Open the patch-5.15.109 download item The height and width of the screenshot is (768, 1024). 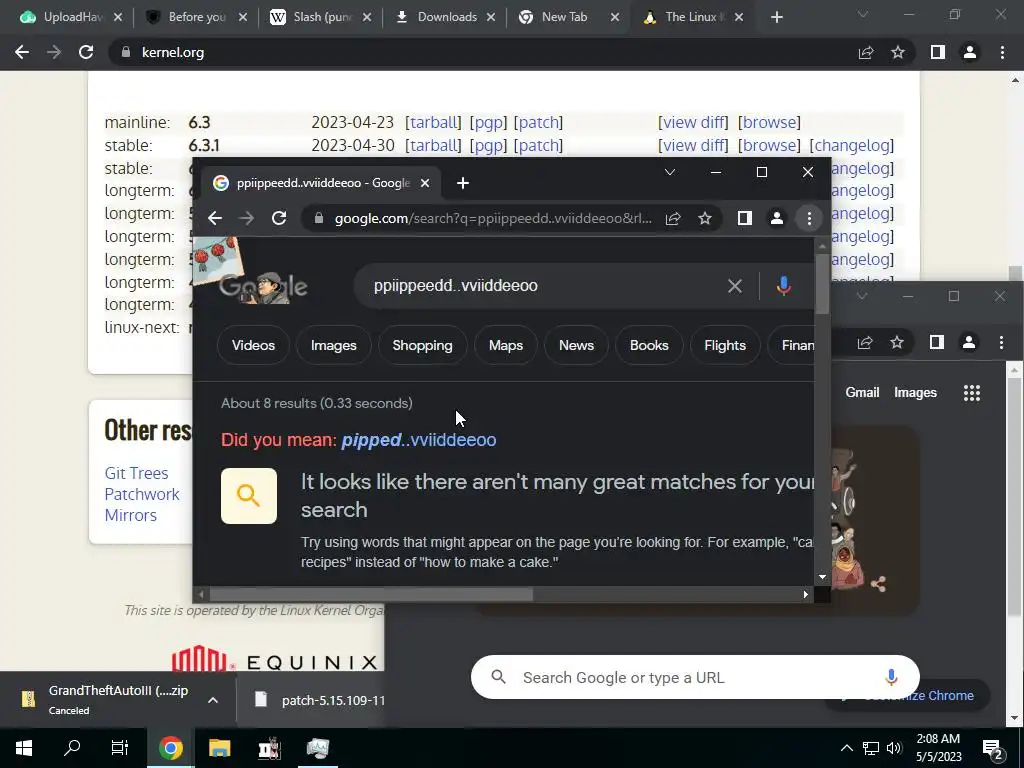click(x=319, y=700)
